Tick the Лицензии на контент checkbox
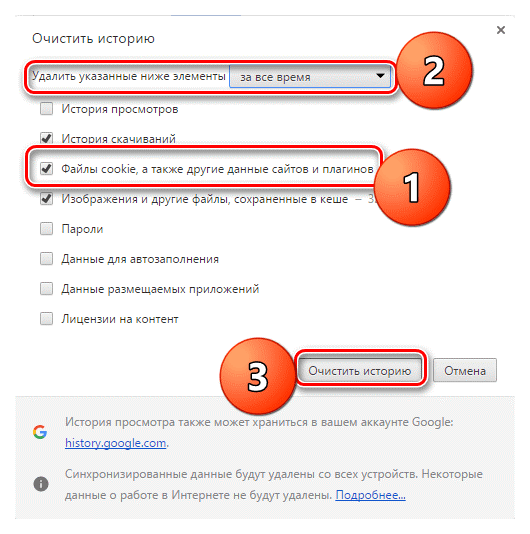This screenshot has height=534, width=530. (46, 319)
